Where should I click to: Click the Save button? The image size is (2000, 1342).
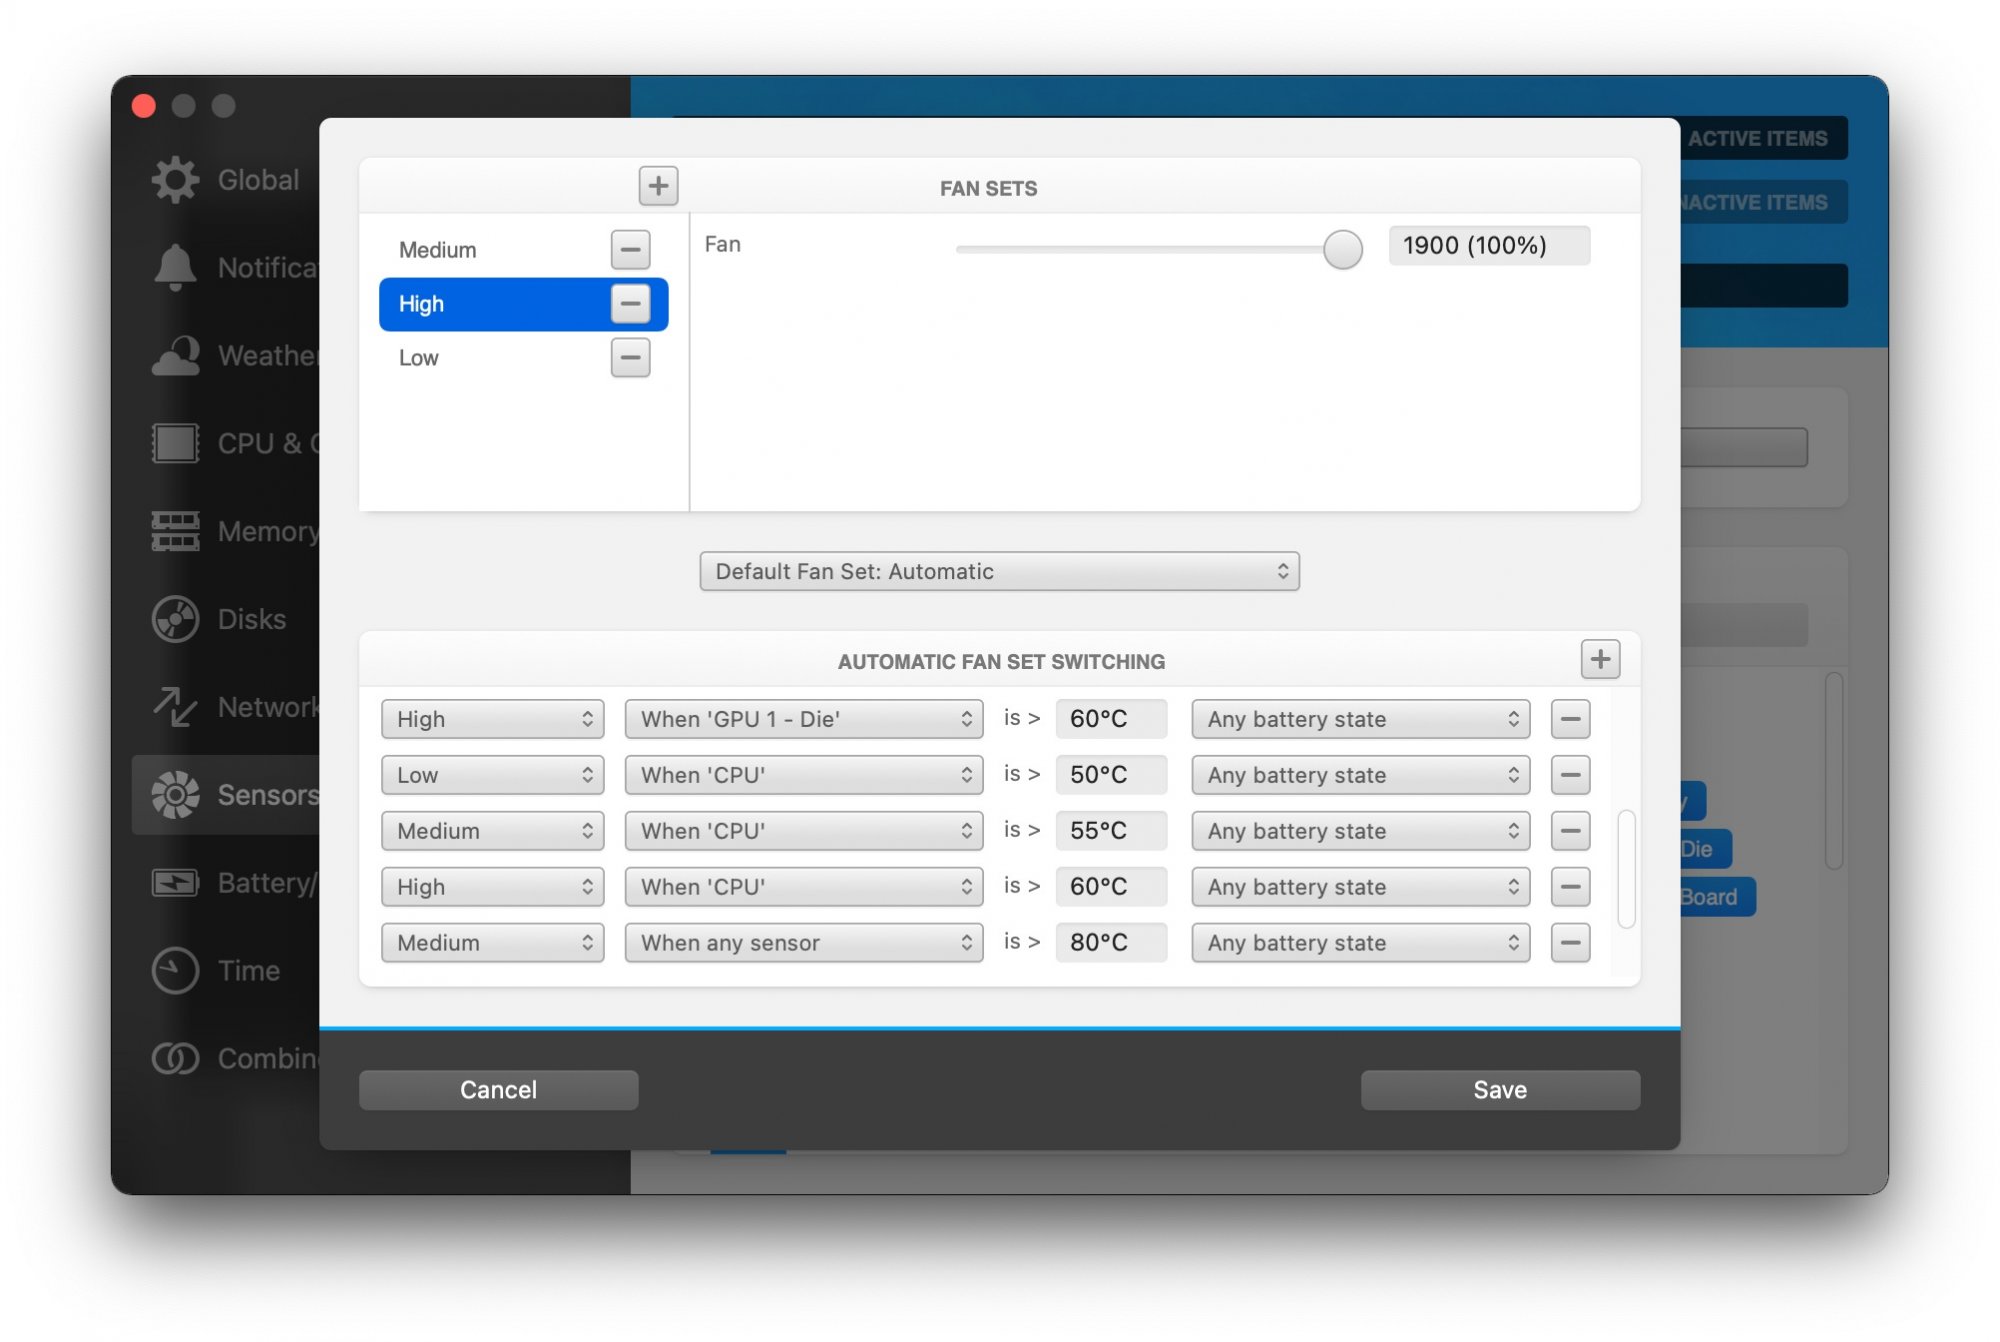pos(1499,1090)
